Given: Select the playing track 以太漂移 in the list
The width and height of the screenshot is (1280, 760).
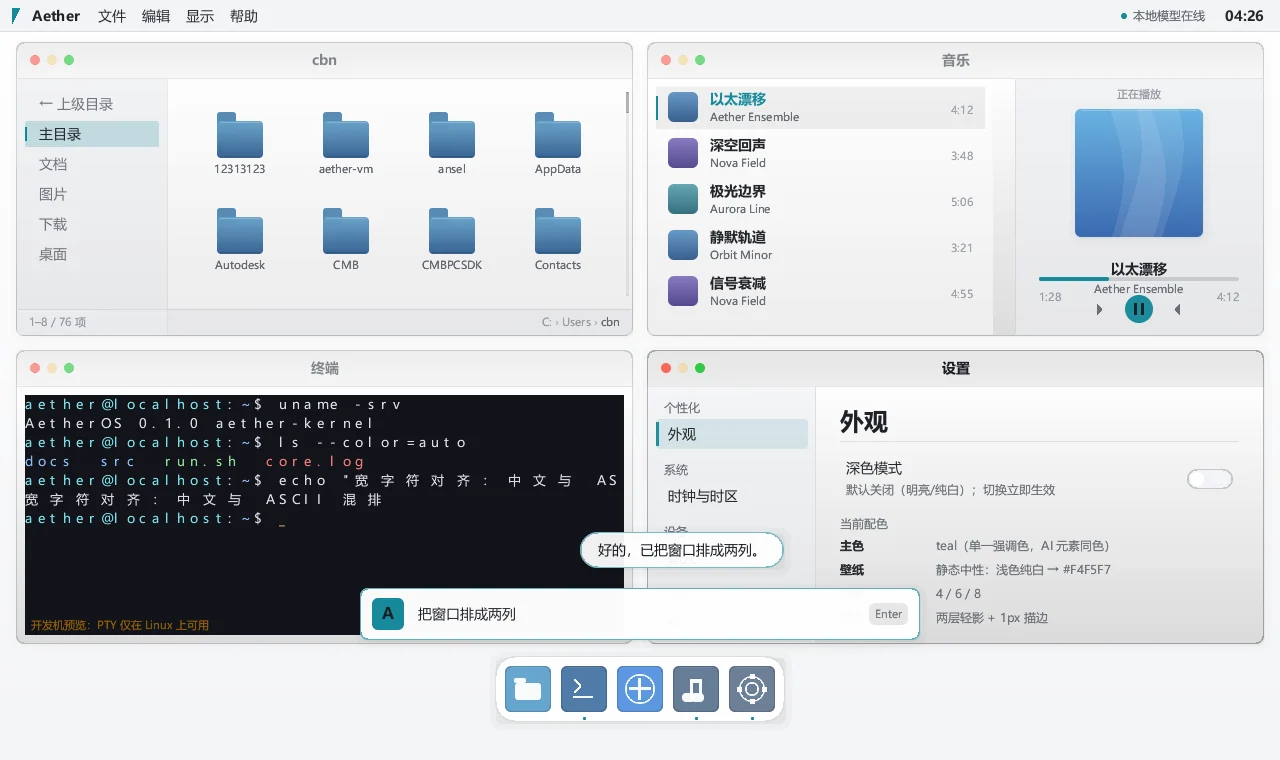Looking at the screenshot, I should (821, 107).
